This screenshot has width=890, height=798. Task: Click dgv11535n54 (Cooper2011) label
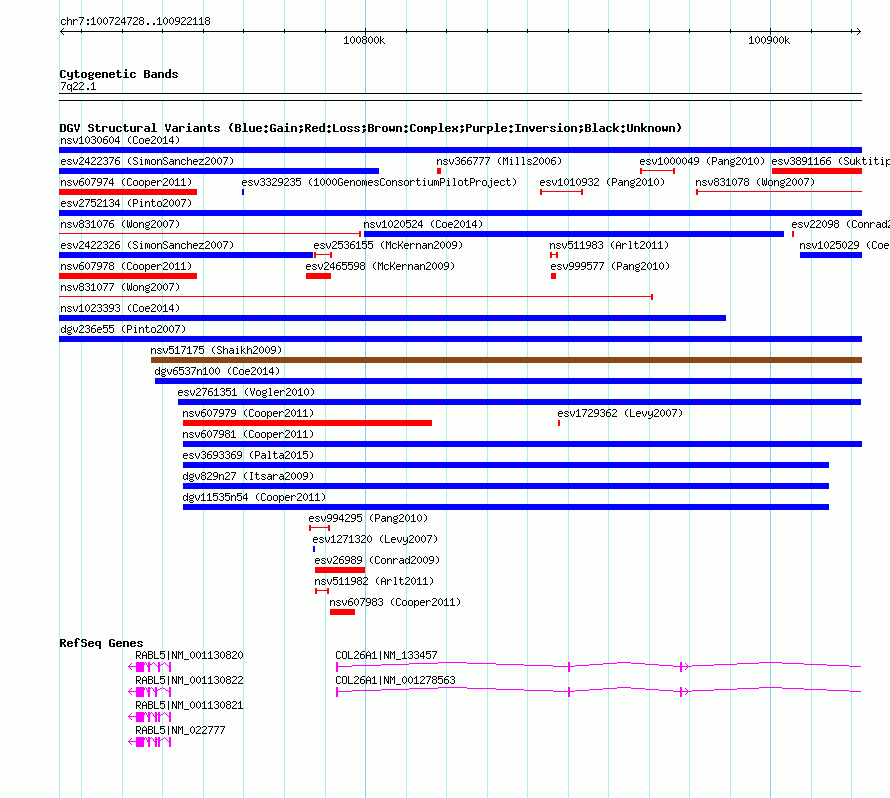tap(254, 497)
